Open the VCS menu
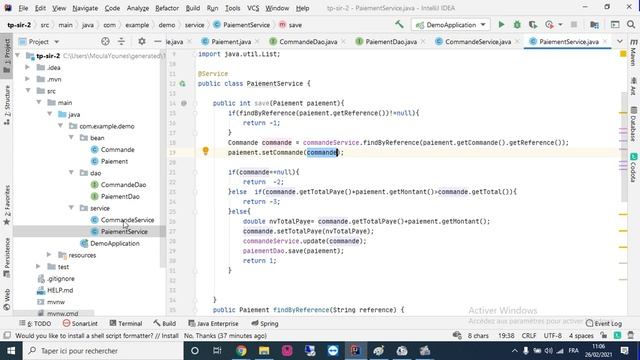640x360 pixels. pyautogui.click(x=253, y=8)
